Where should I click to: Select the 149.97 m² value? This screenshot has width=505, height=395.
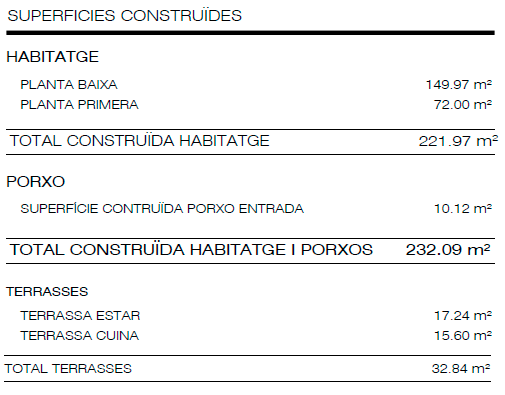(x=459, y=84)
